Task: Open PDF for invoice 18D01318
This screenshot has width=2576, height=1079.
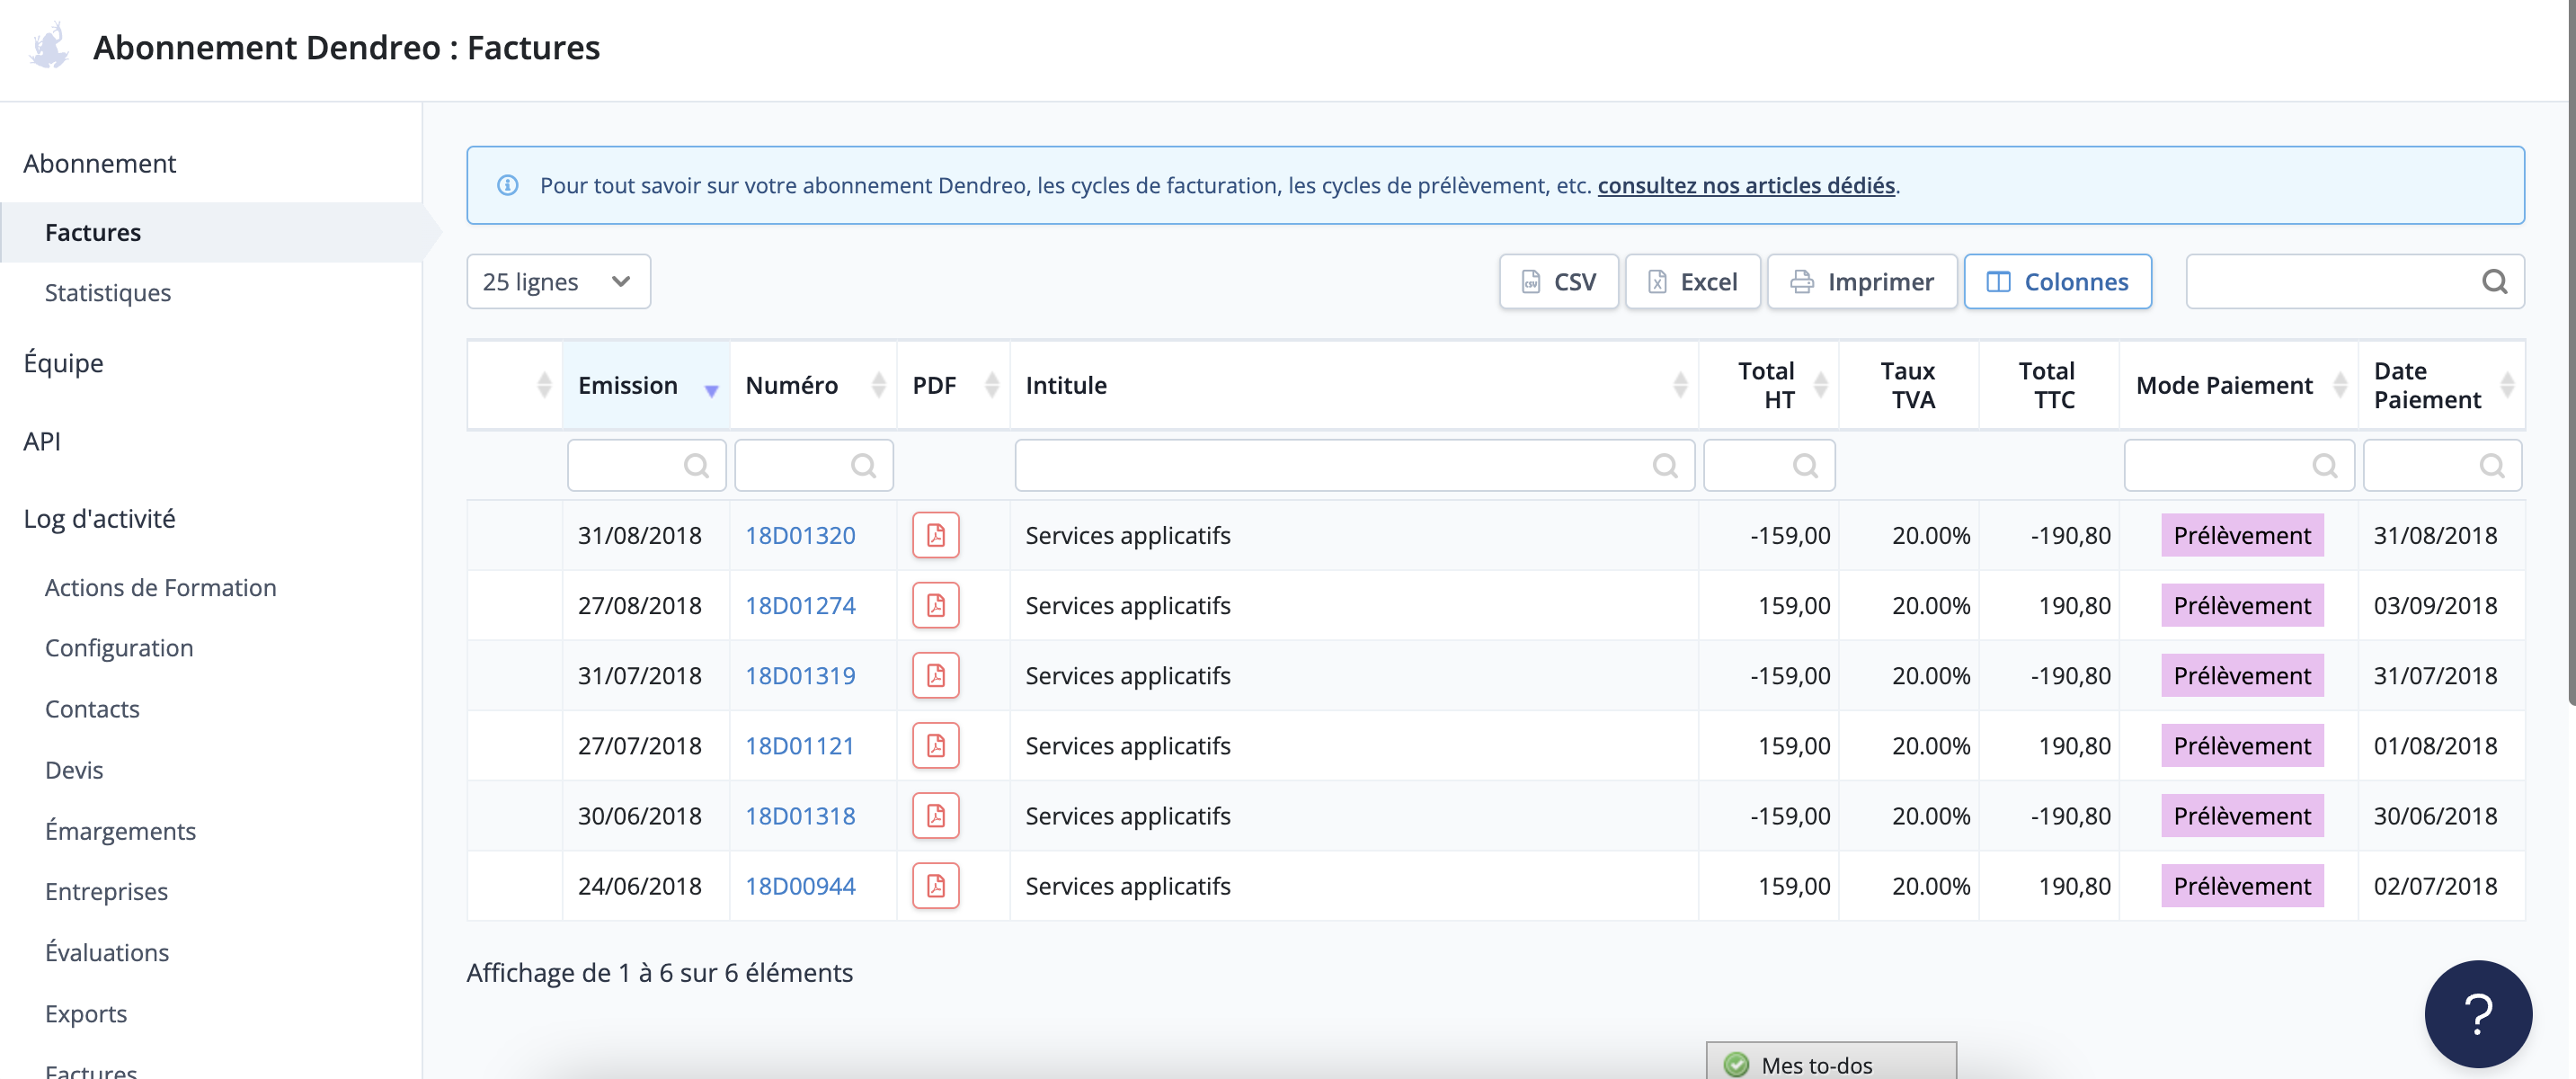Action: point(935,815)
